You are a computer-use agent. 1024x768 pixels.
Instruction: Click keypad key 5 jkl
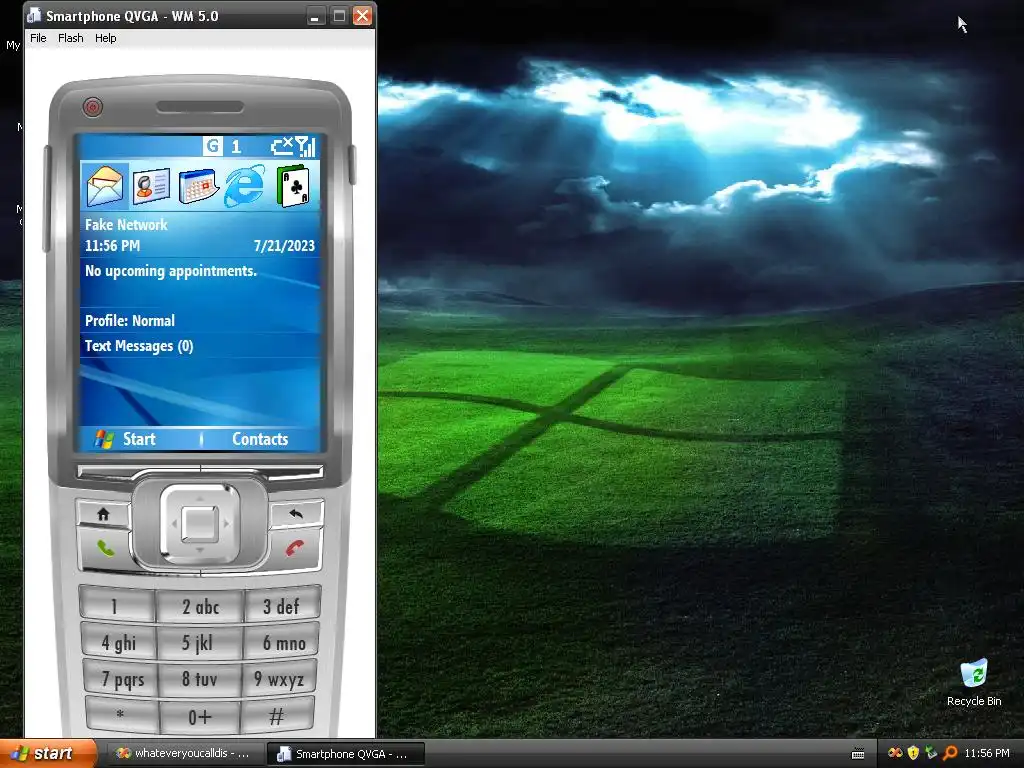coord(200,643)
